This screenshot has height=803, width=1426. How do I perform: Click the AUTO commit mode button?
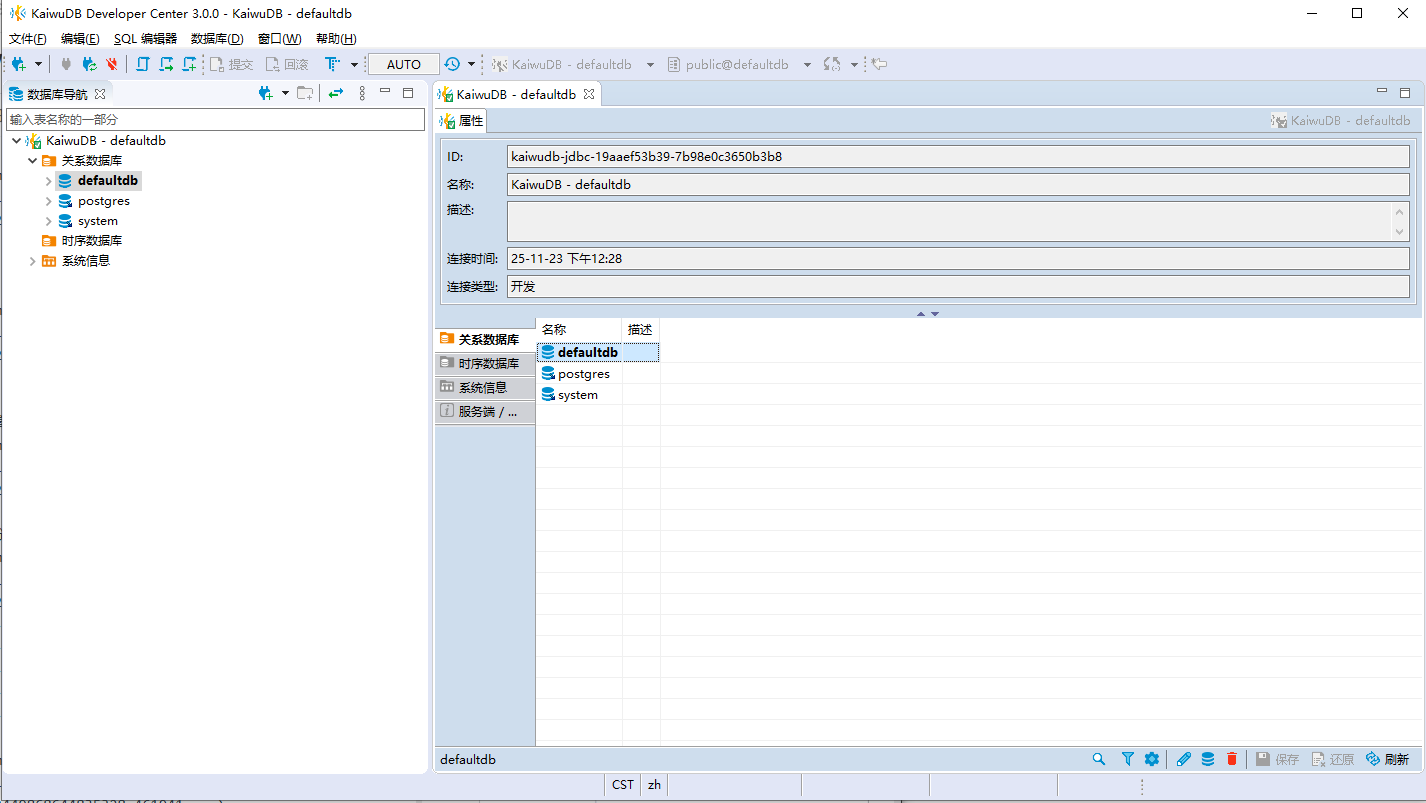coord(404,64)
